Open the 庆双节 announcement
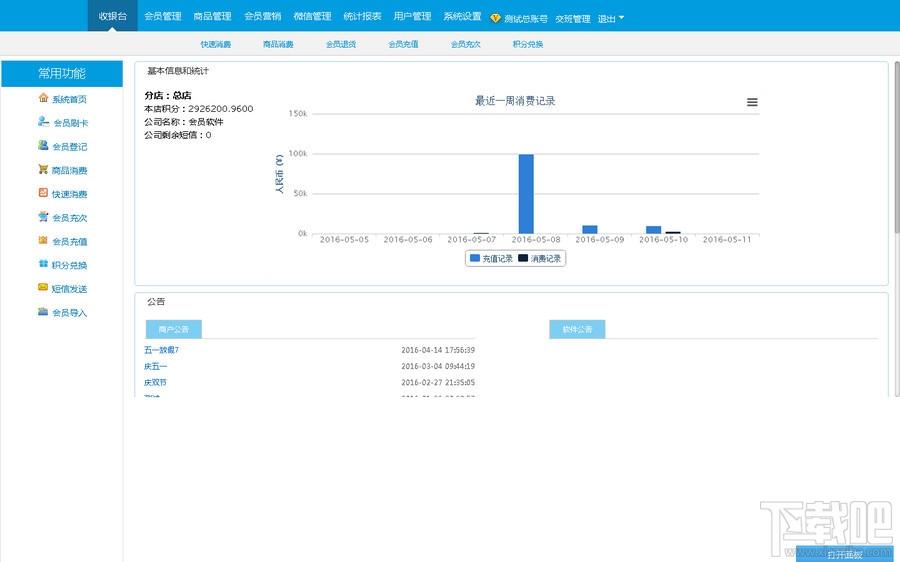The image size is (900, 562). (156, 382)
